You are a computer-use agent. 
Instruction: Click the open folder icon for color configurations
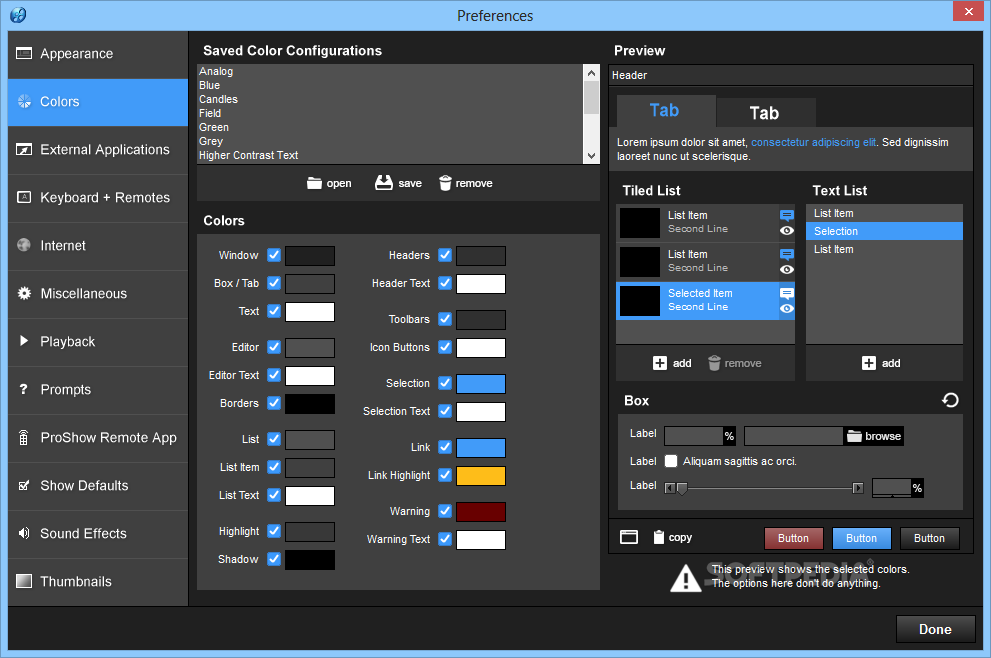pos(314,183)
